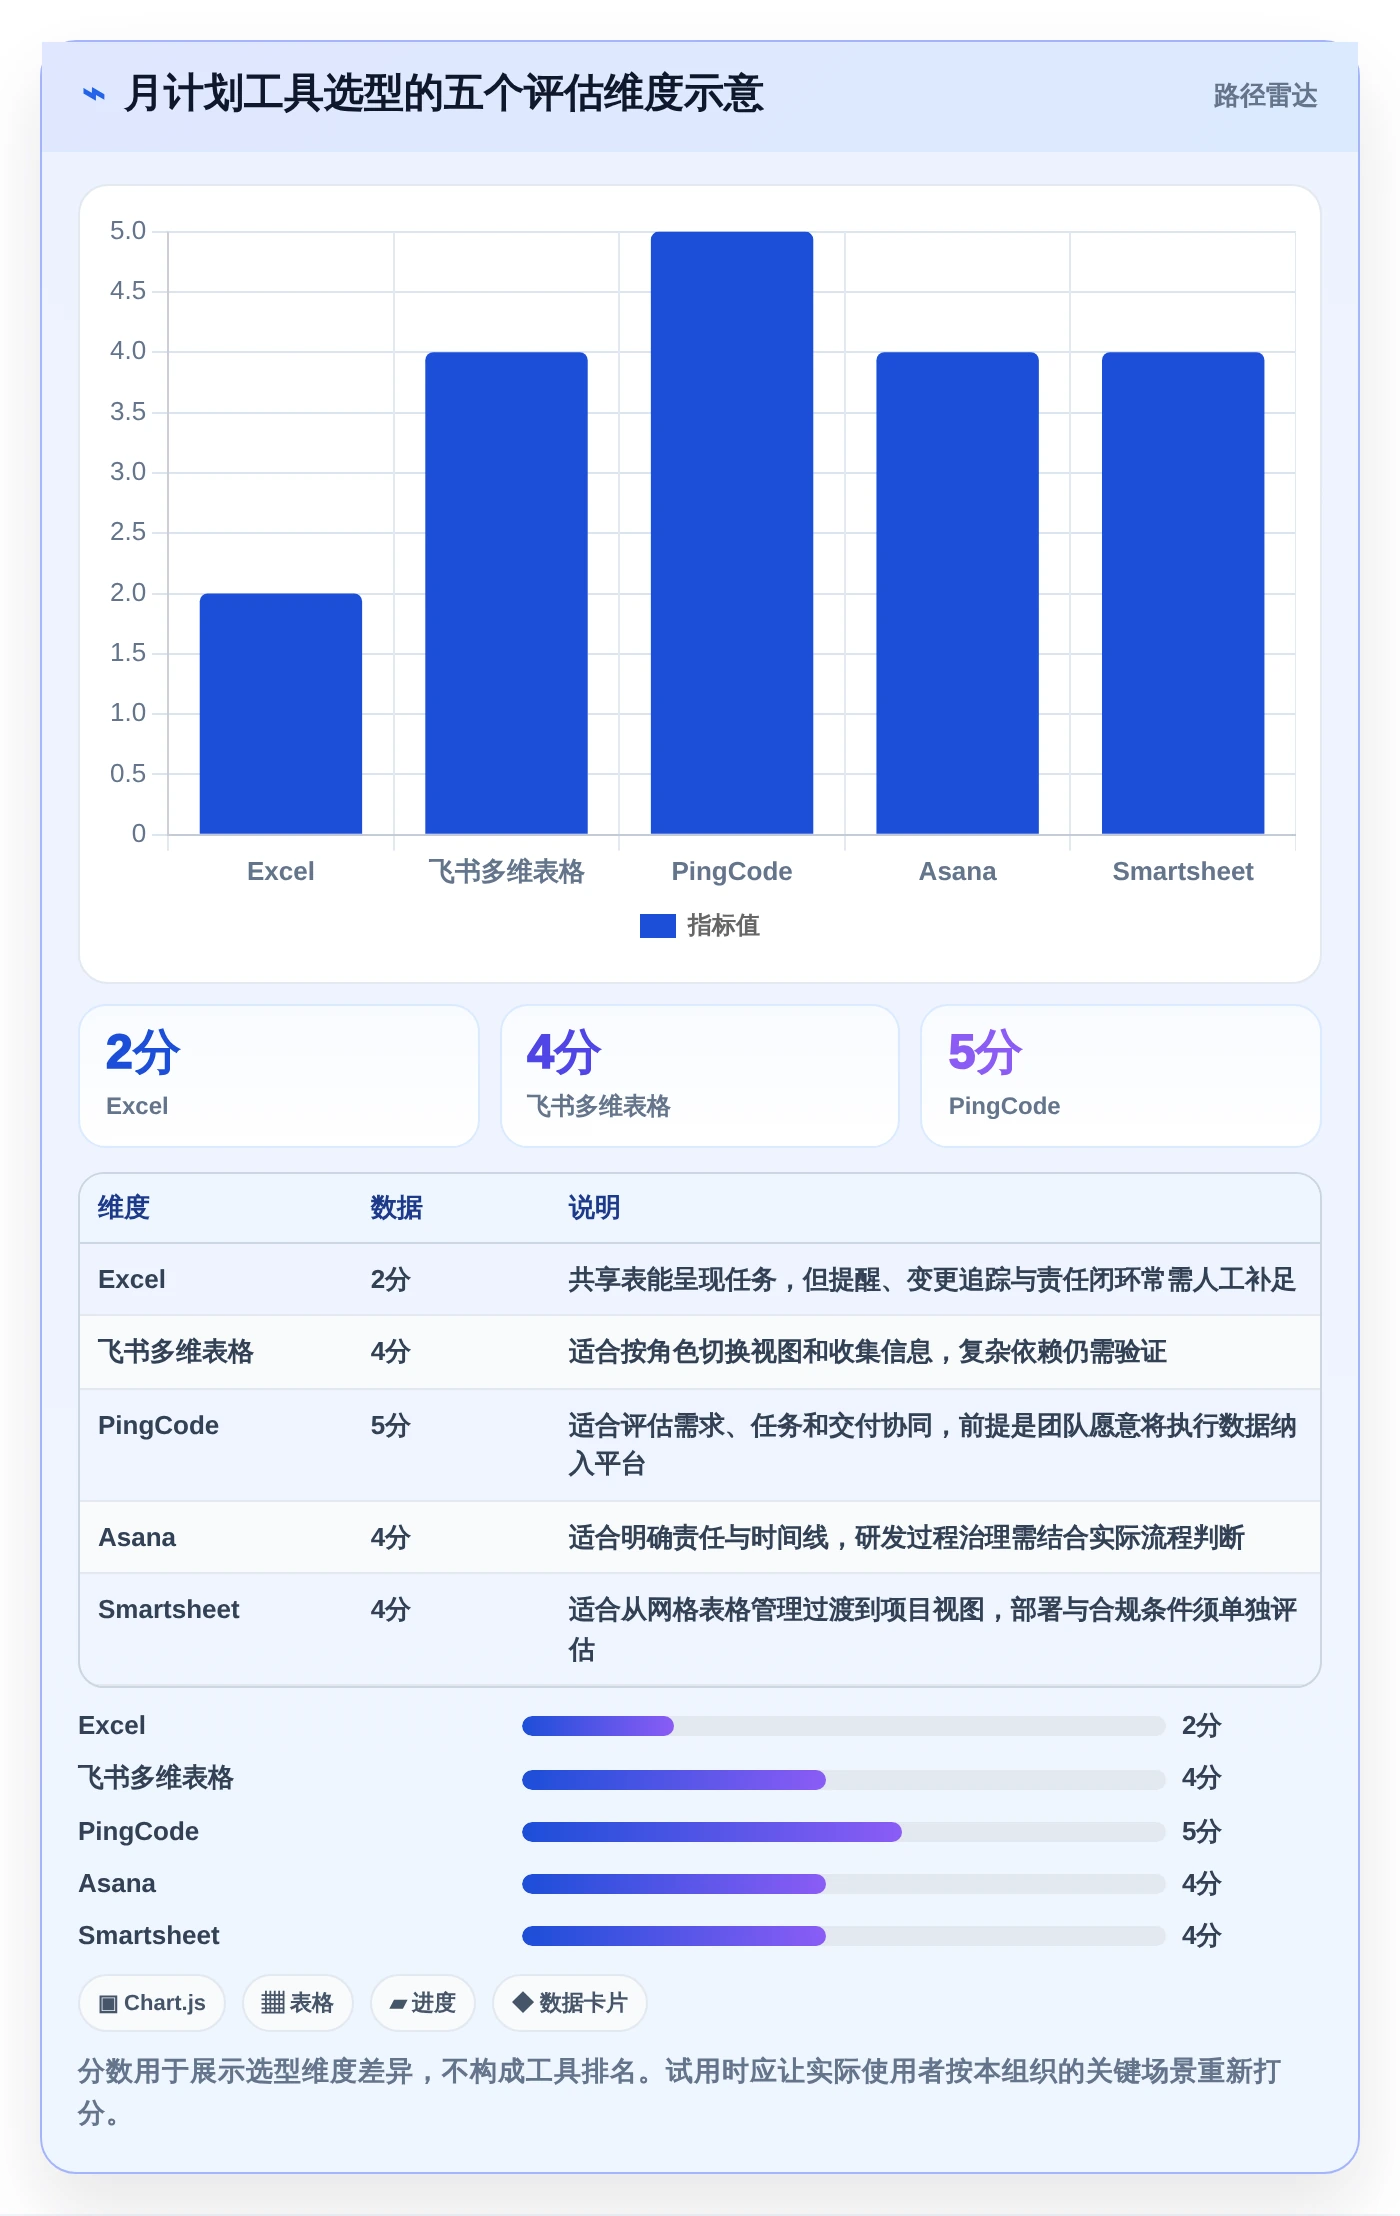Click the 数据 table column header

(x=397, y=1208)
